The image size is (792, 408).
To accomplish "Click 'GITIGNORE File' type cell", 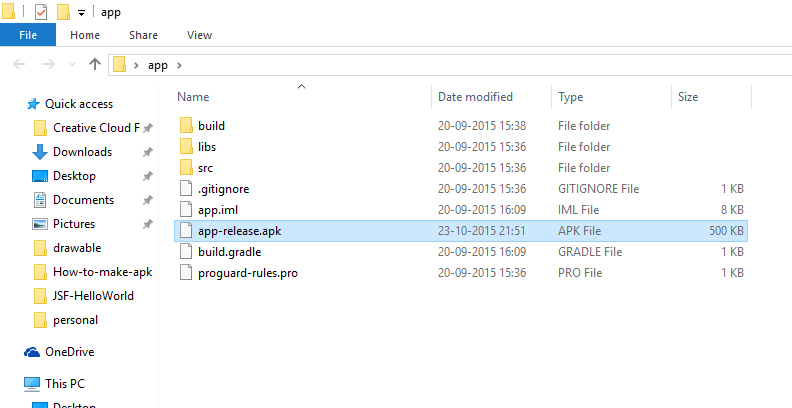I will [x=599, y=188].
